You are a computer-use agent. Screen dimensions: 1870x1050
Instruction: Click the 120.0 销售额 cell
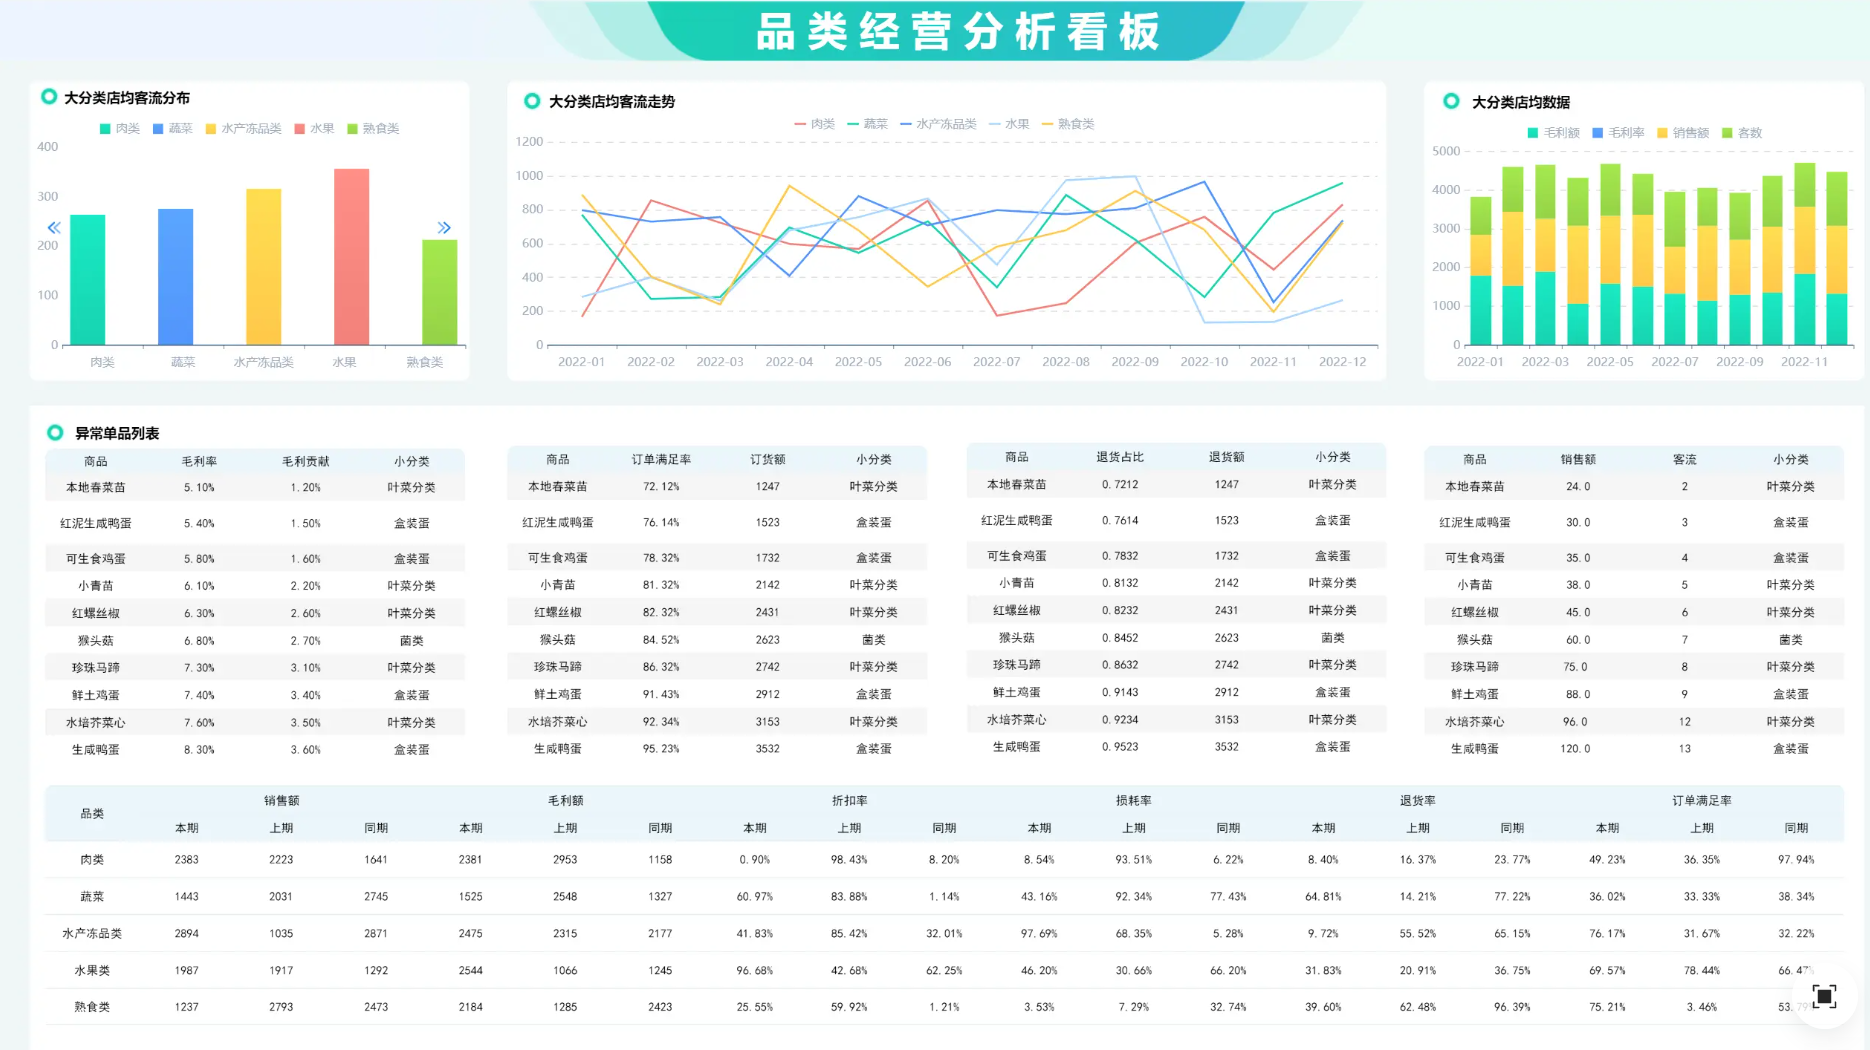click(x=1575, y=749)
